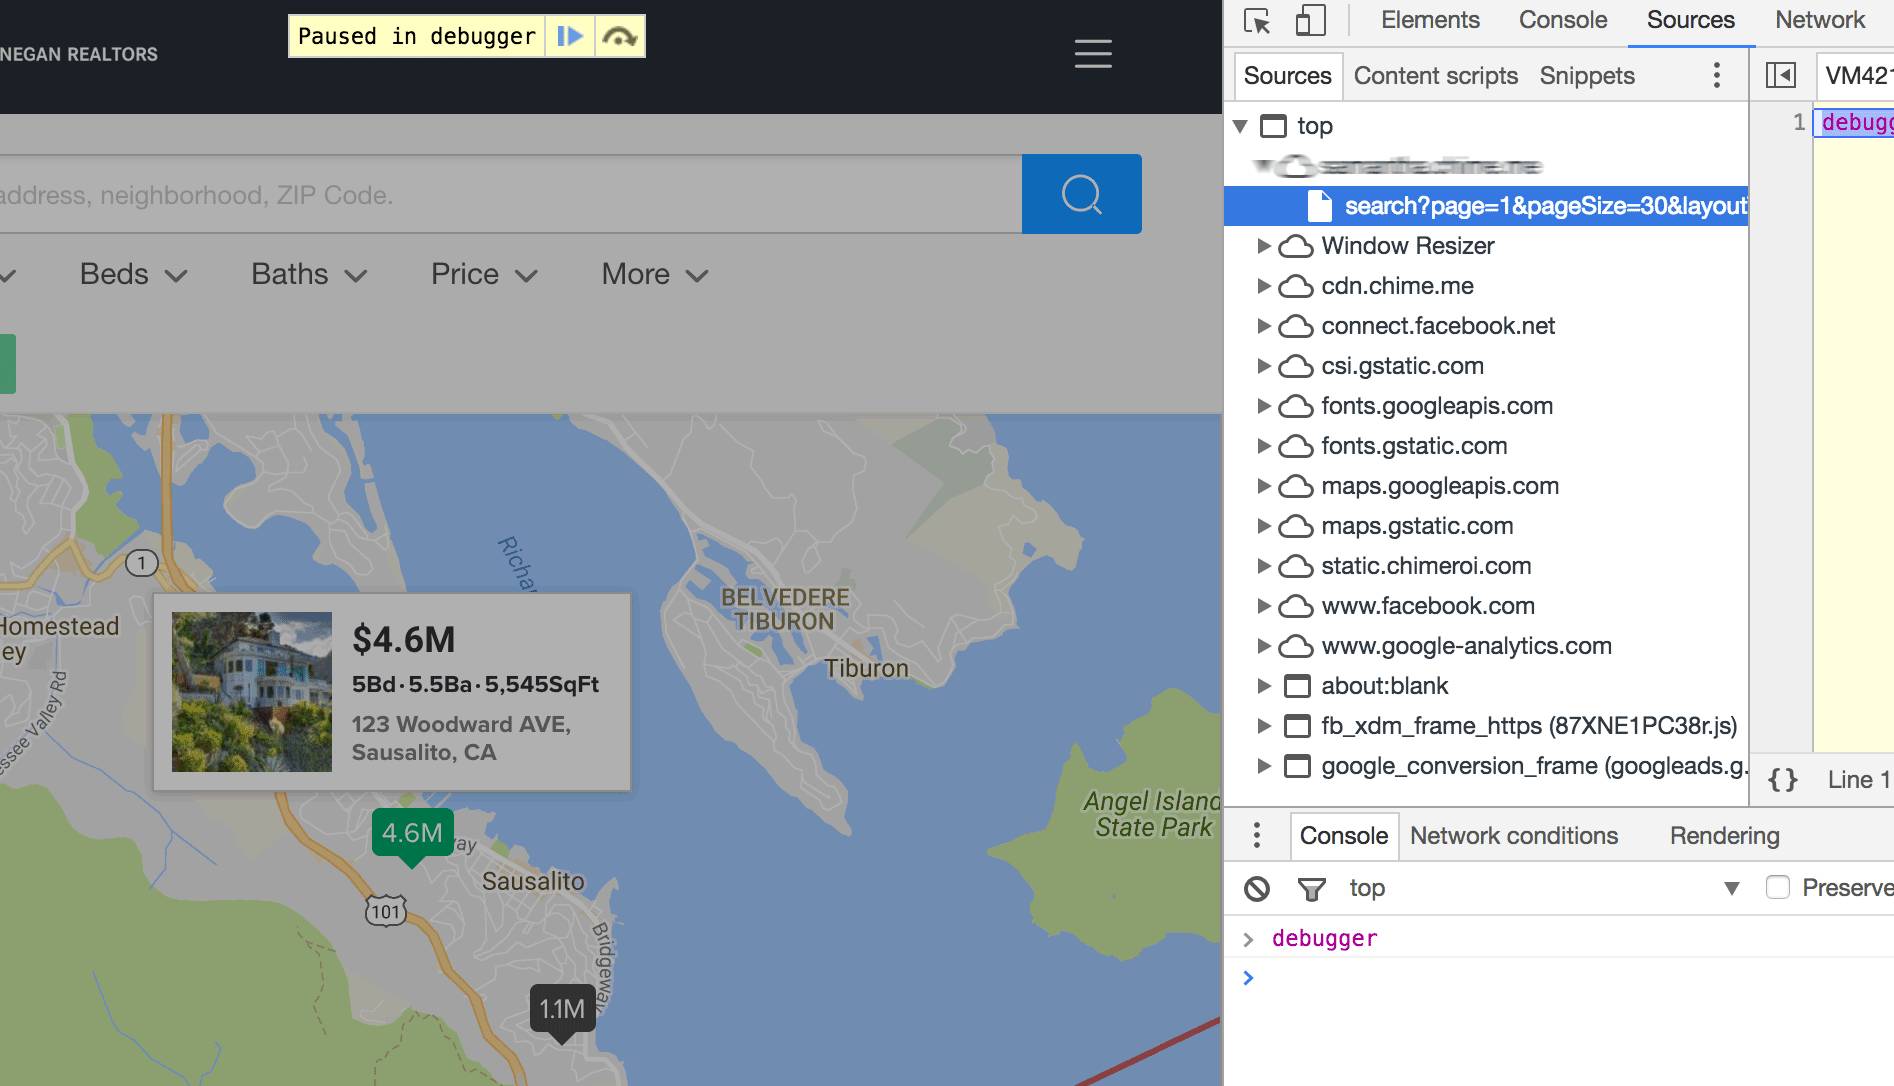
Task: Switch to the Network panel tab
Action: click(1820, 20)
